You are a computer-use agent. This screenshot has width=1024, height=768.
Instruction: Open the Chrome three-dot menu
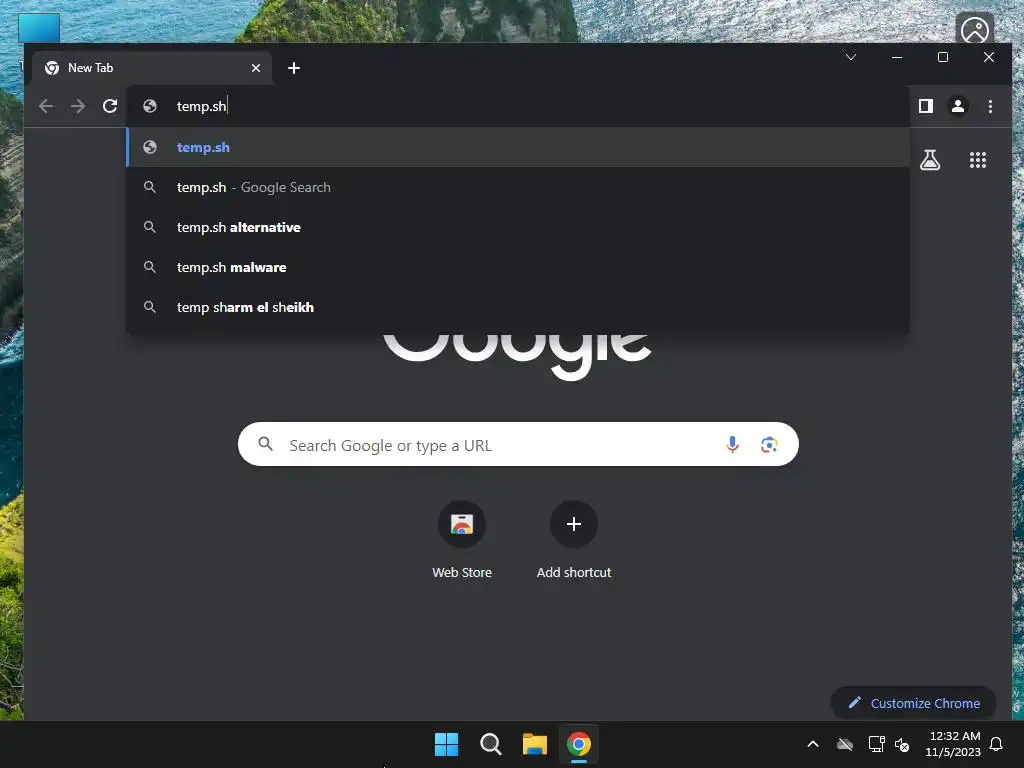(990, 106)
